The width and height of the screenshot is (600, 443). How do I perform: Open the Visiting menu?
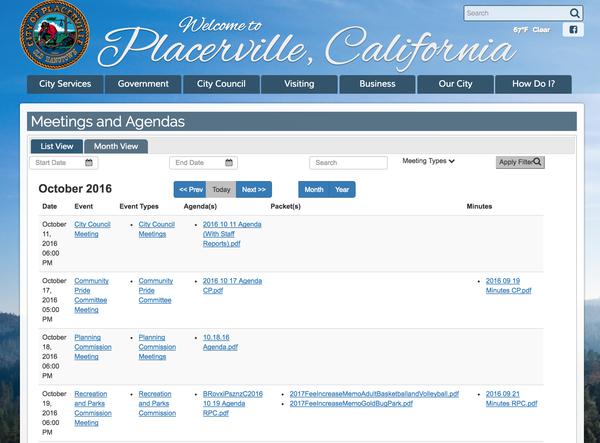(x=299, y=84)
